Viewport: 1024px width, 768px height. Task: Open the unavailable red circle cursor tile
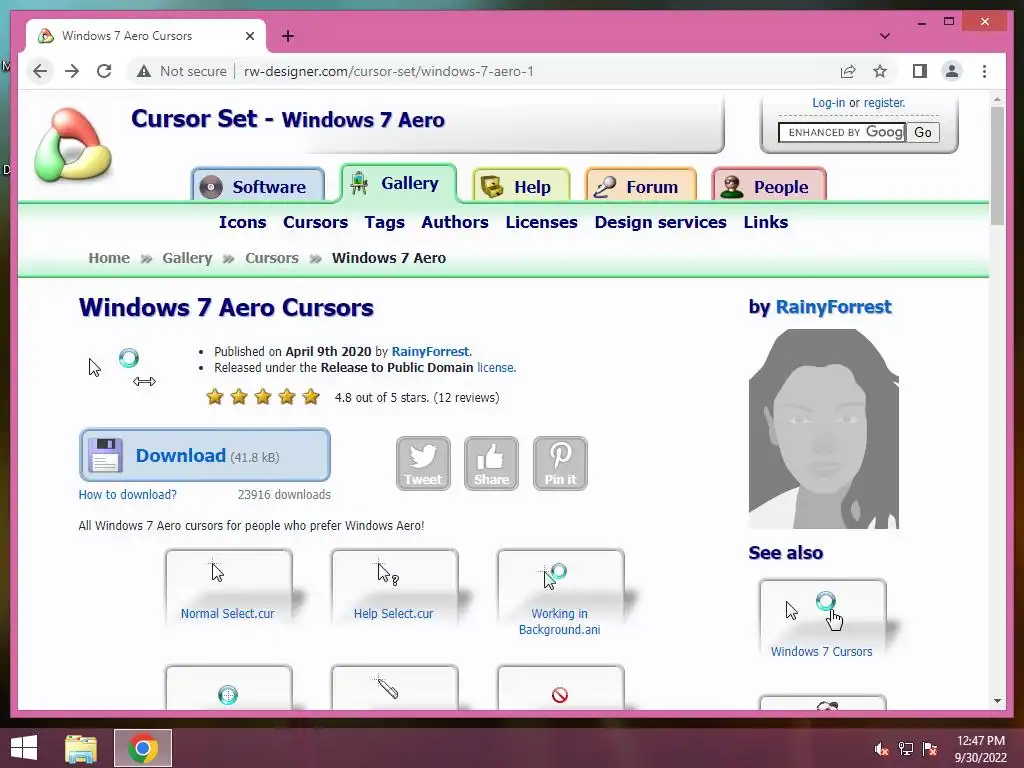[560, 688]
